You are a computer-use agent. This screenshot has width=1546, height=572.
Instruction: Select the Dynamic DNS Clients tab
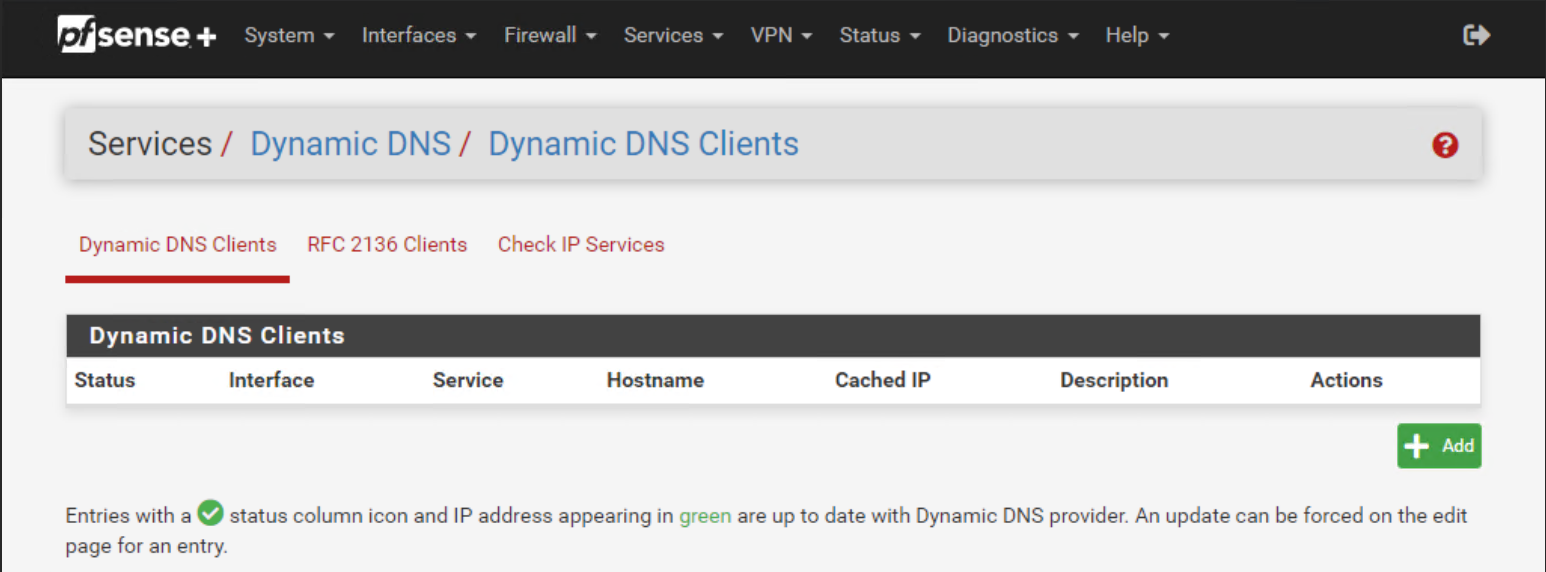point(178,245)
